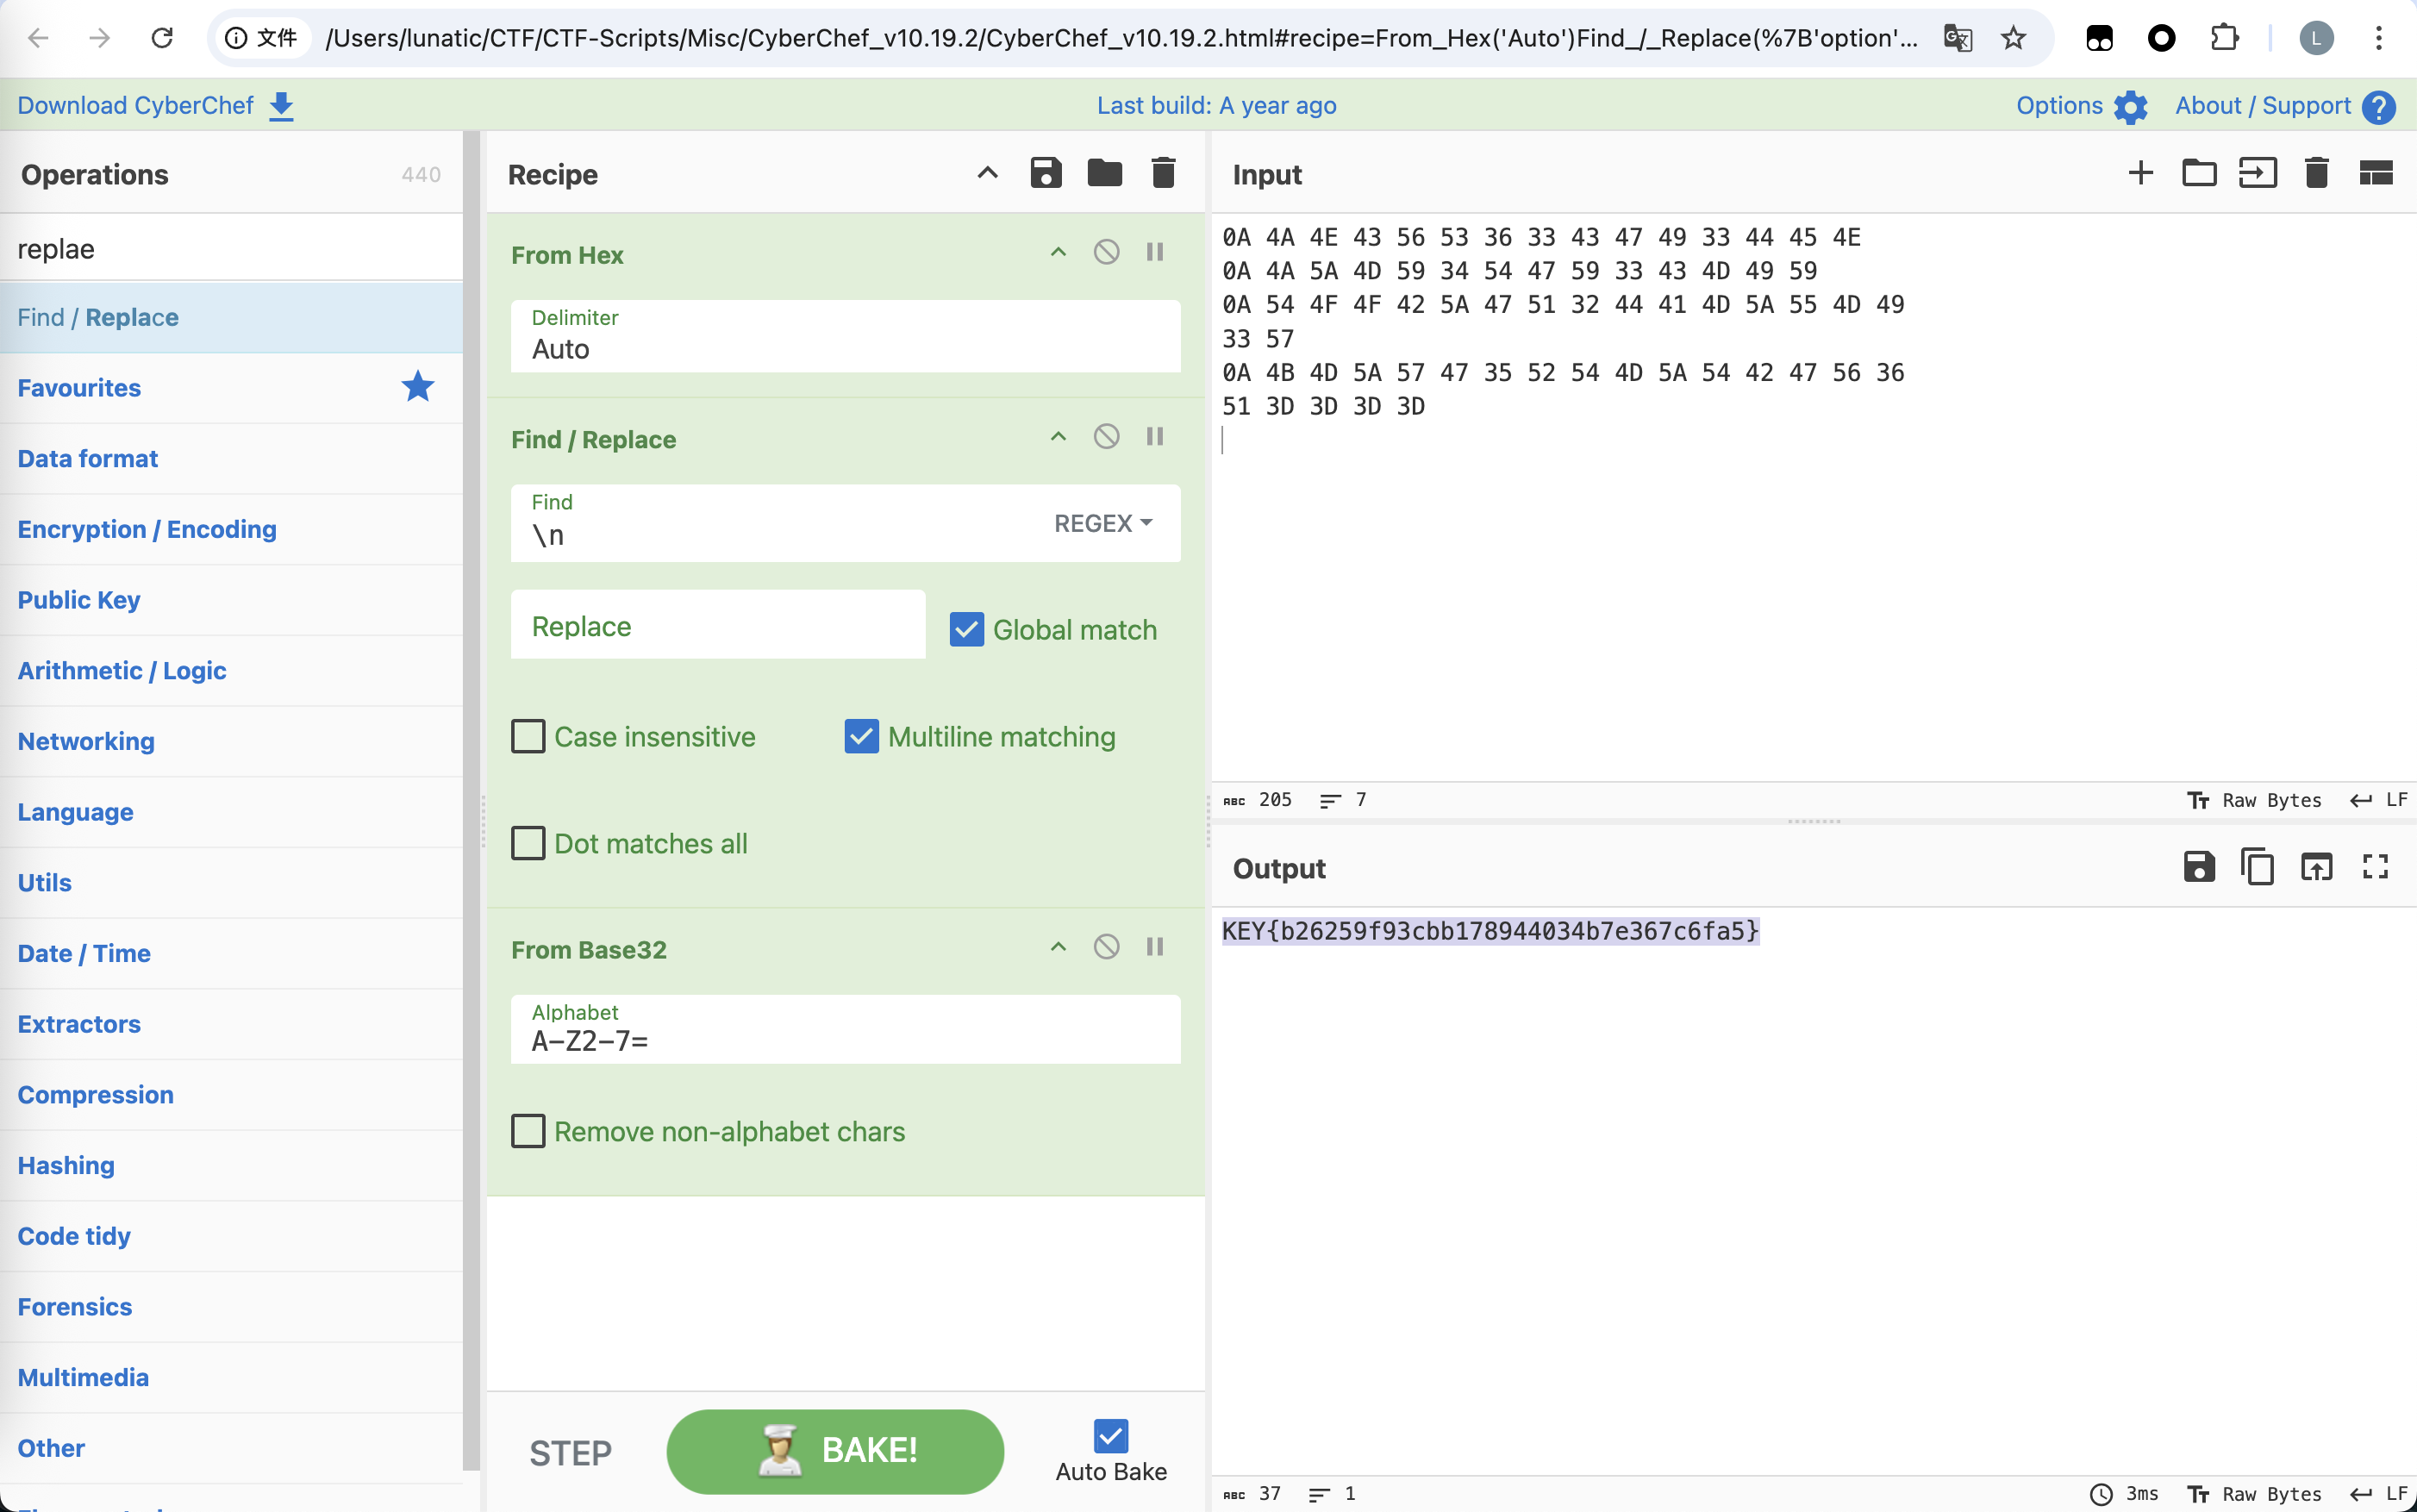Screen dimensions: 2417x1512
Task: Collapse all recipe operations chevron
Action: coord(987,173)
